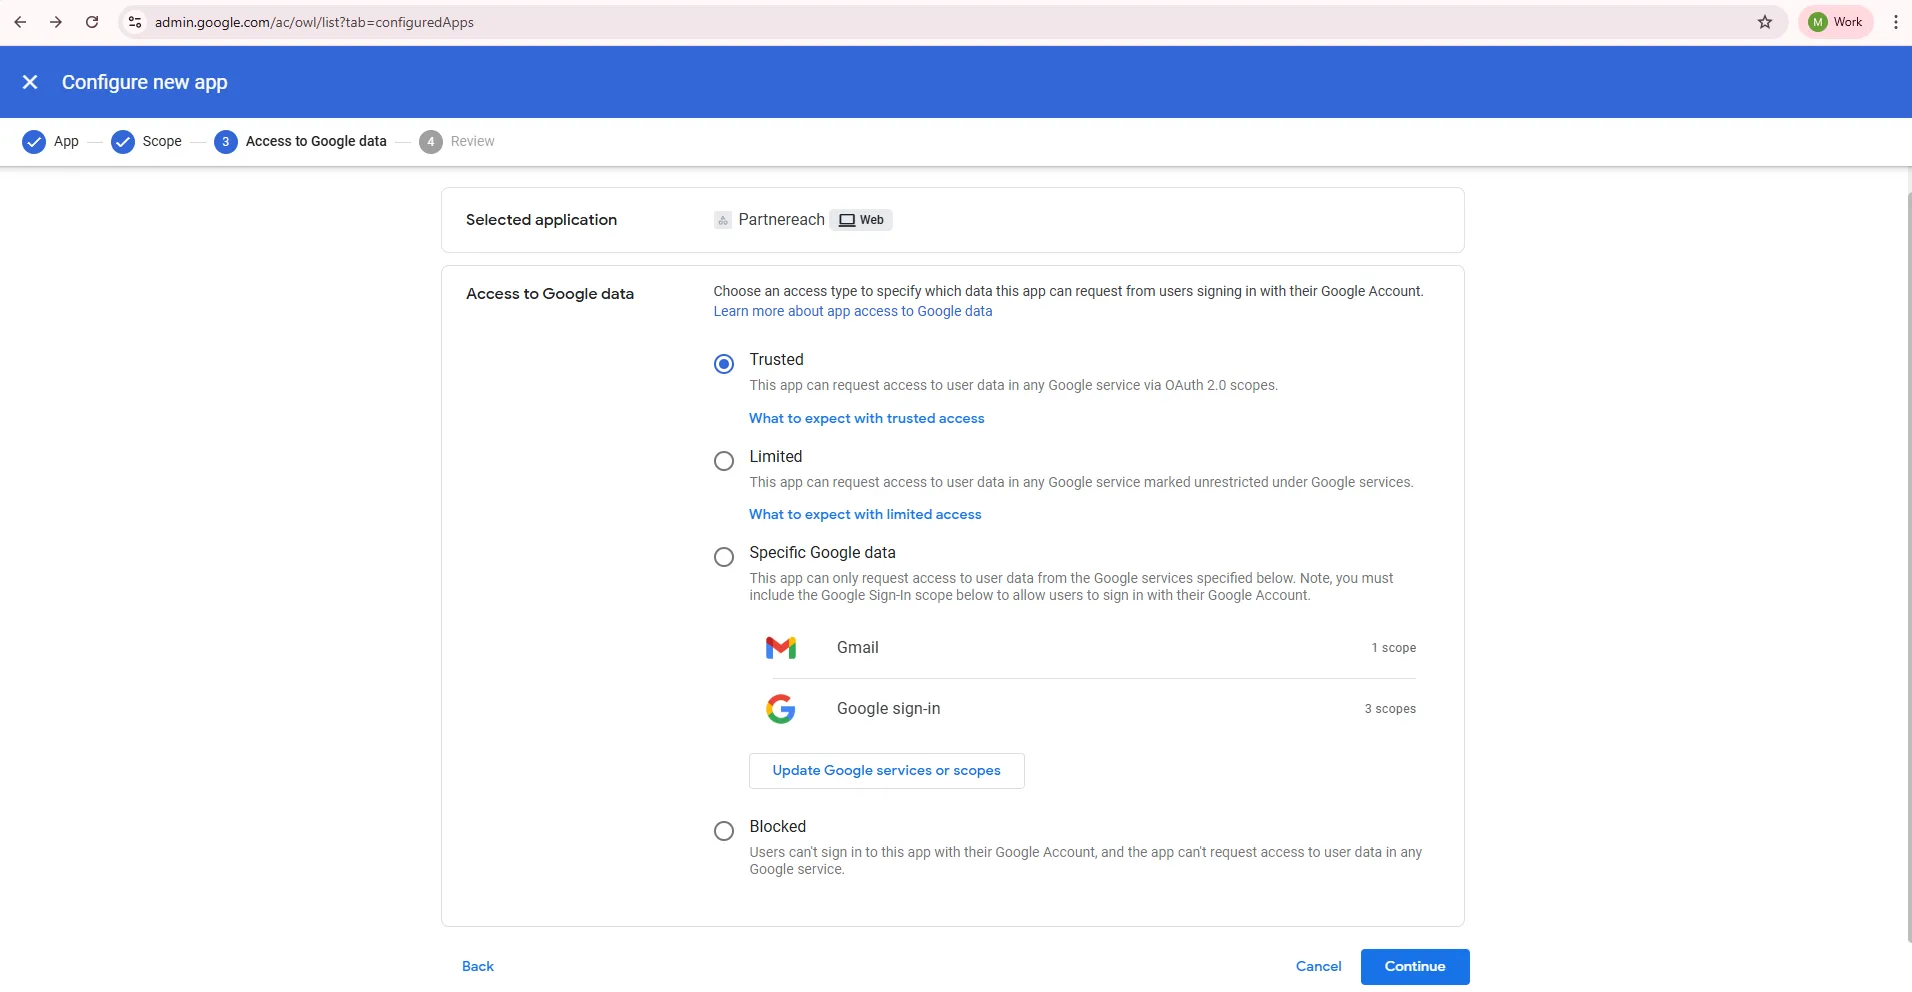Select the Blocked radio button
The width and height of the screenshot is (1912, 992).
724,831
